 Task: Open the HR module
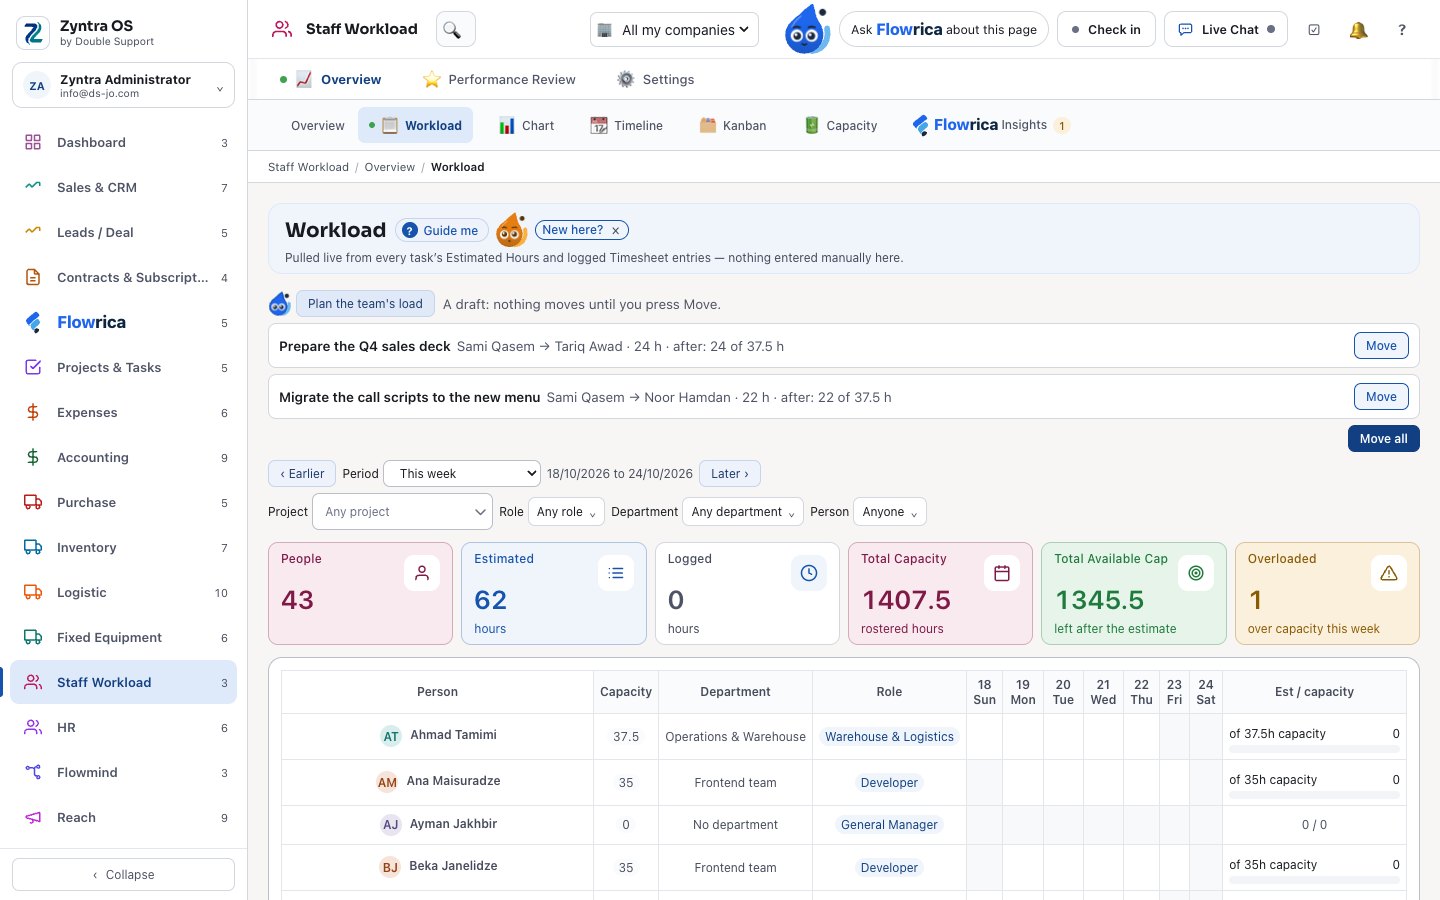click(124, 728)
